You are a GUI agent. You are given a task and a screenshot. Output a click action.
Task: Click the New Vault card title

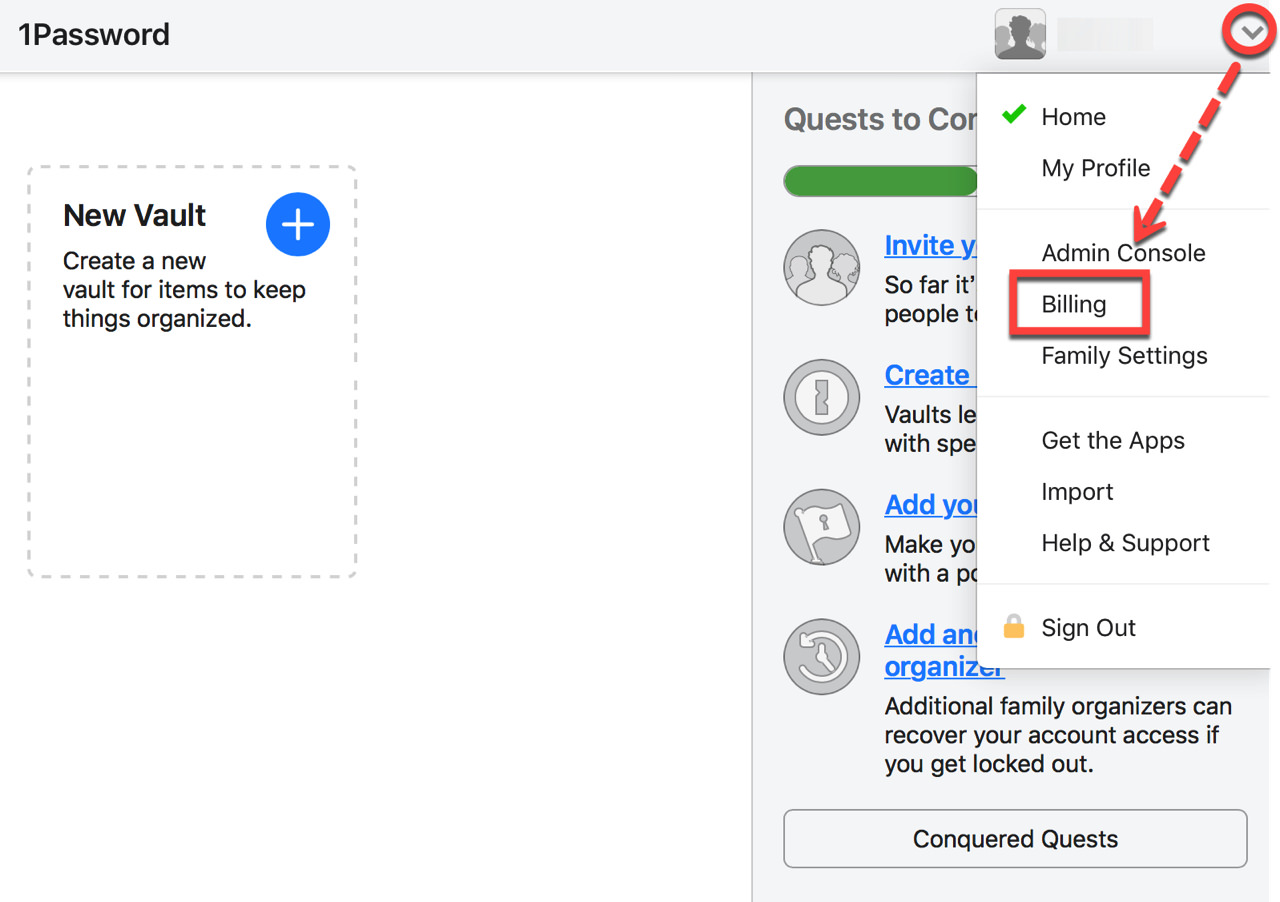click(x=134, y=215)
